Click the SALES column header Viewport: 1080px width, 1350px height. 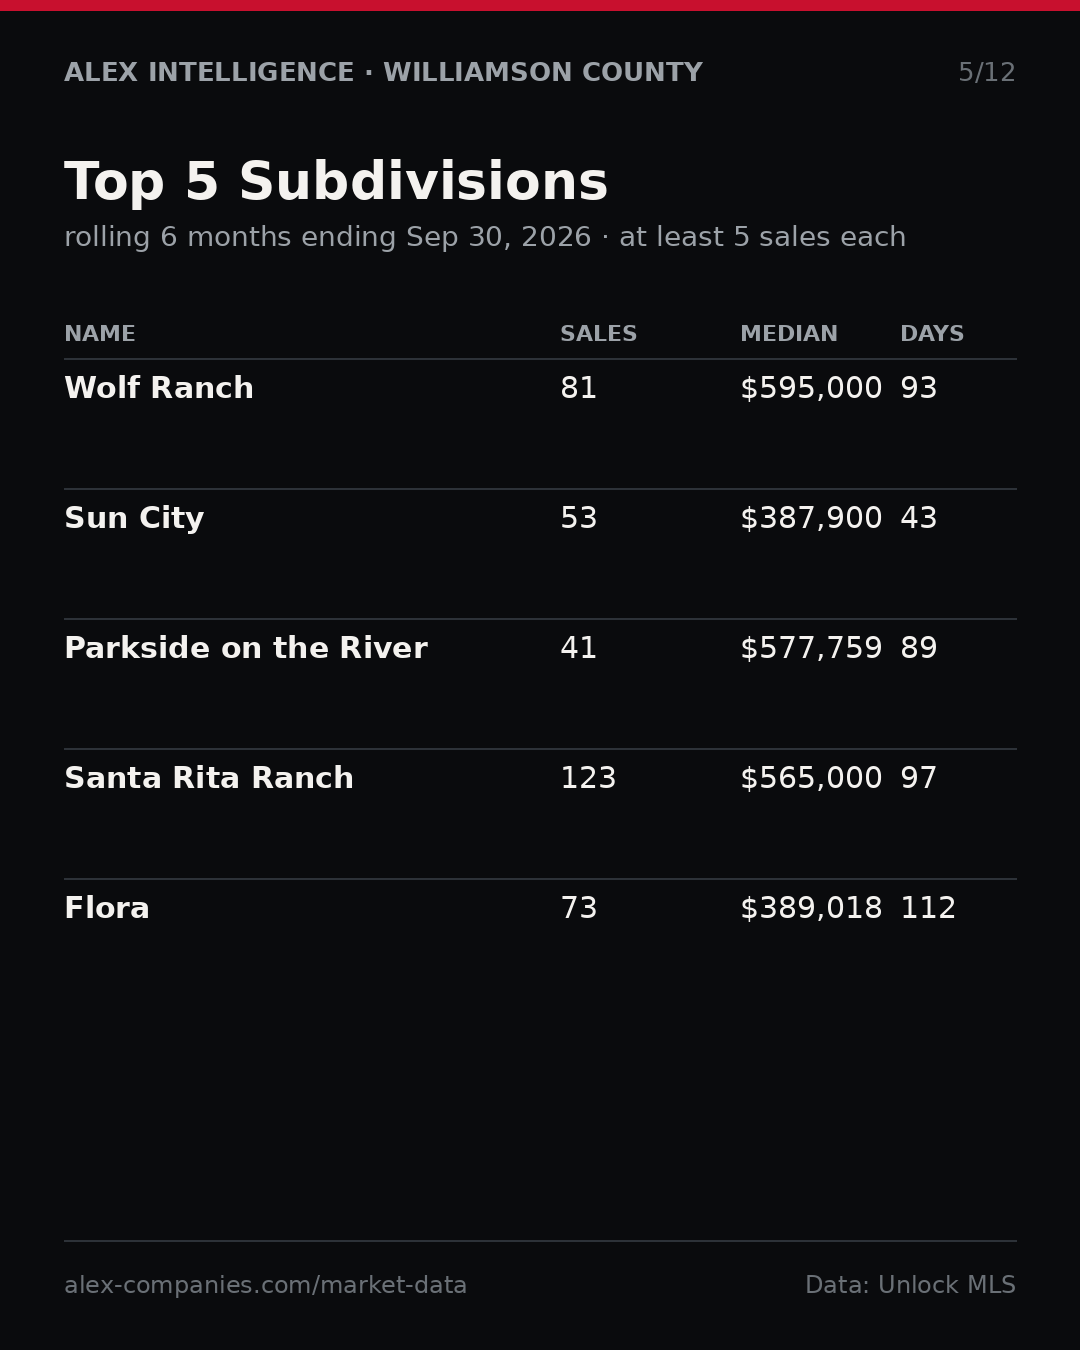pos(598,334)
